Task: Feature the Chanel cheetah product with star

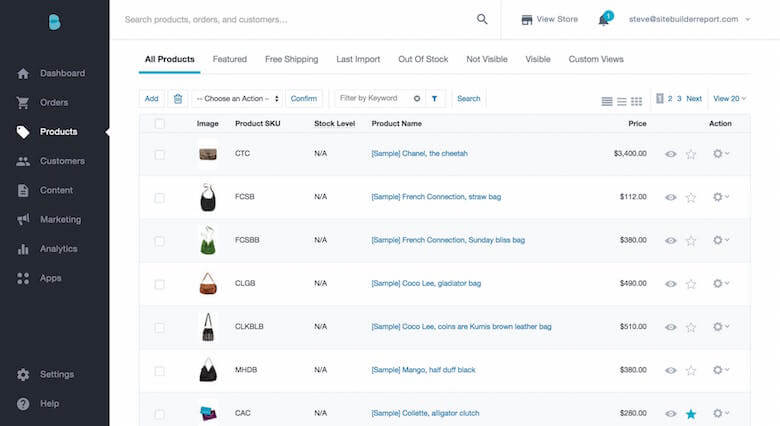Action: (691, 155)
